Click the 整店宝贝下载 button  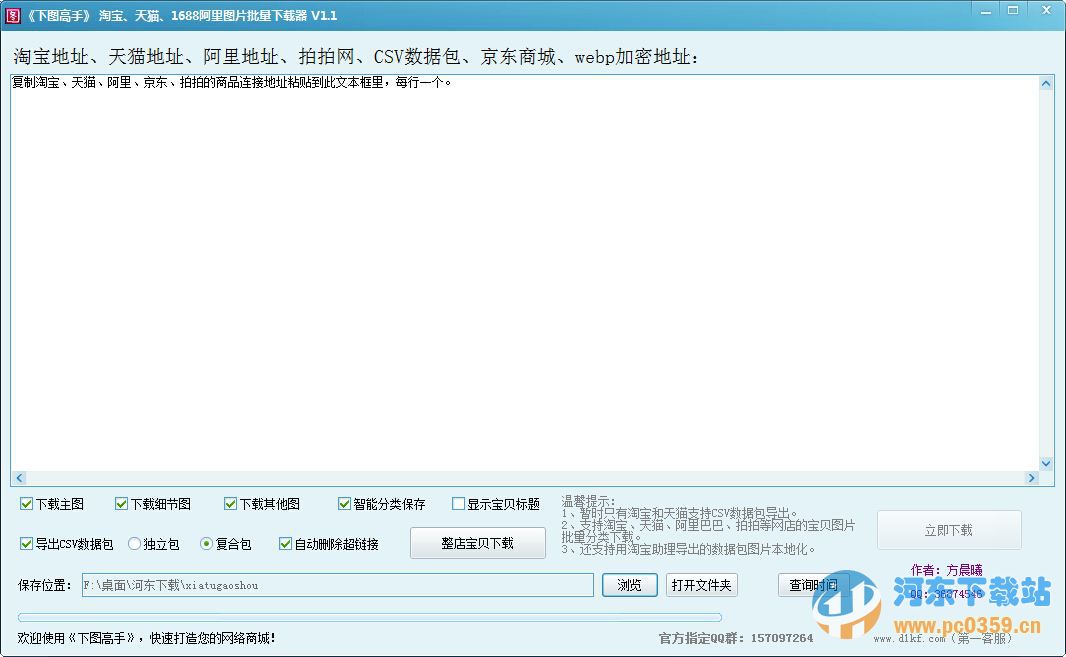click(477, 543)
